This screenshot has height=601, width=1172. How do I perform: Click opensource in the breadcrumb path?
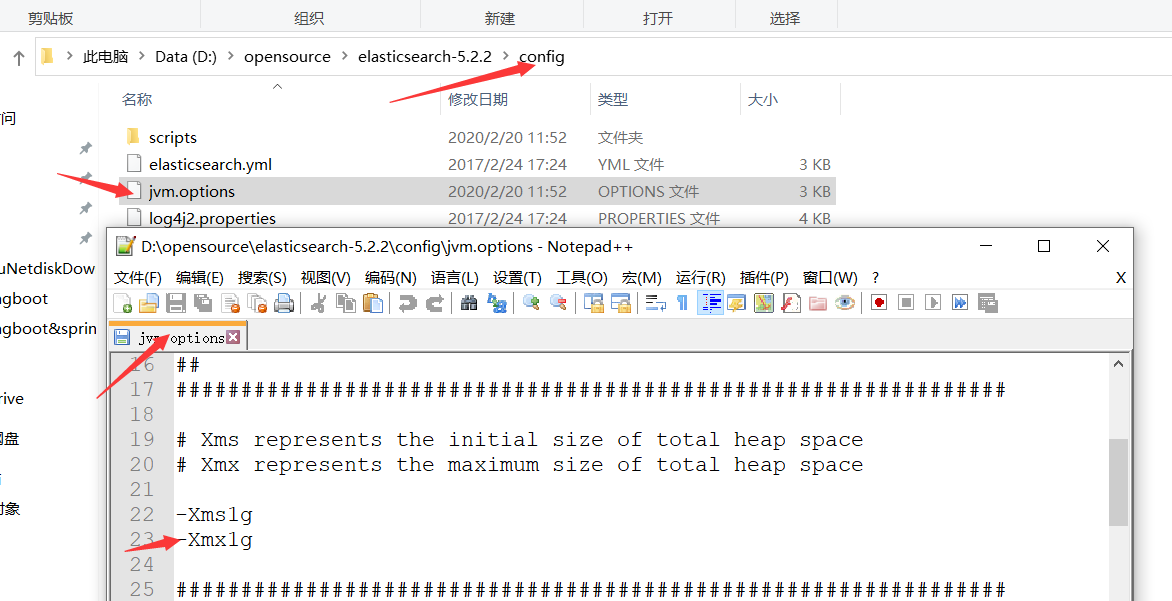tap(287, 56)
